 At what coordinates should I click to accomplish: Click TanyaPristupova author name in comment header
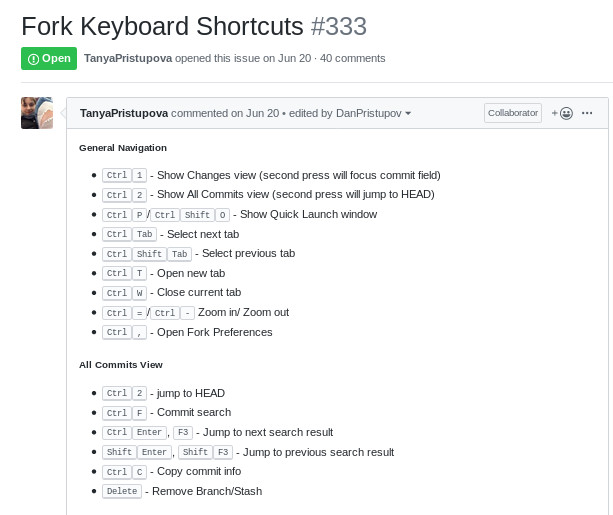point(124,113)
